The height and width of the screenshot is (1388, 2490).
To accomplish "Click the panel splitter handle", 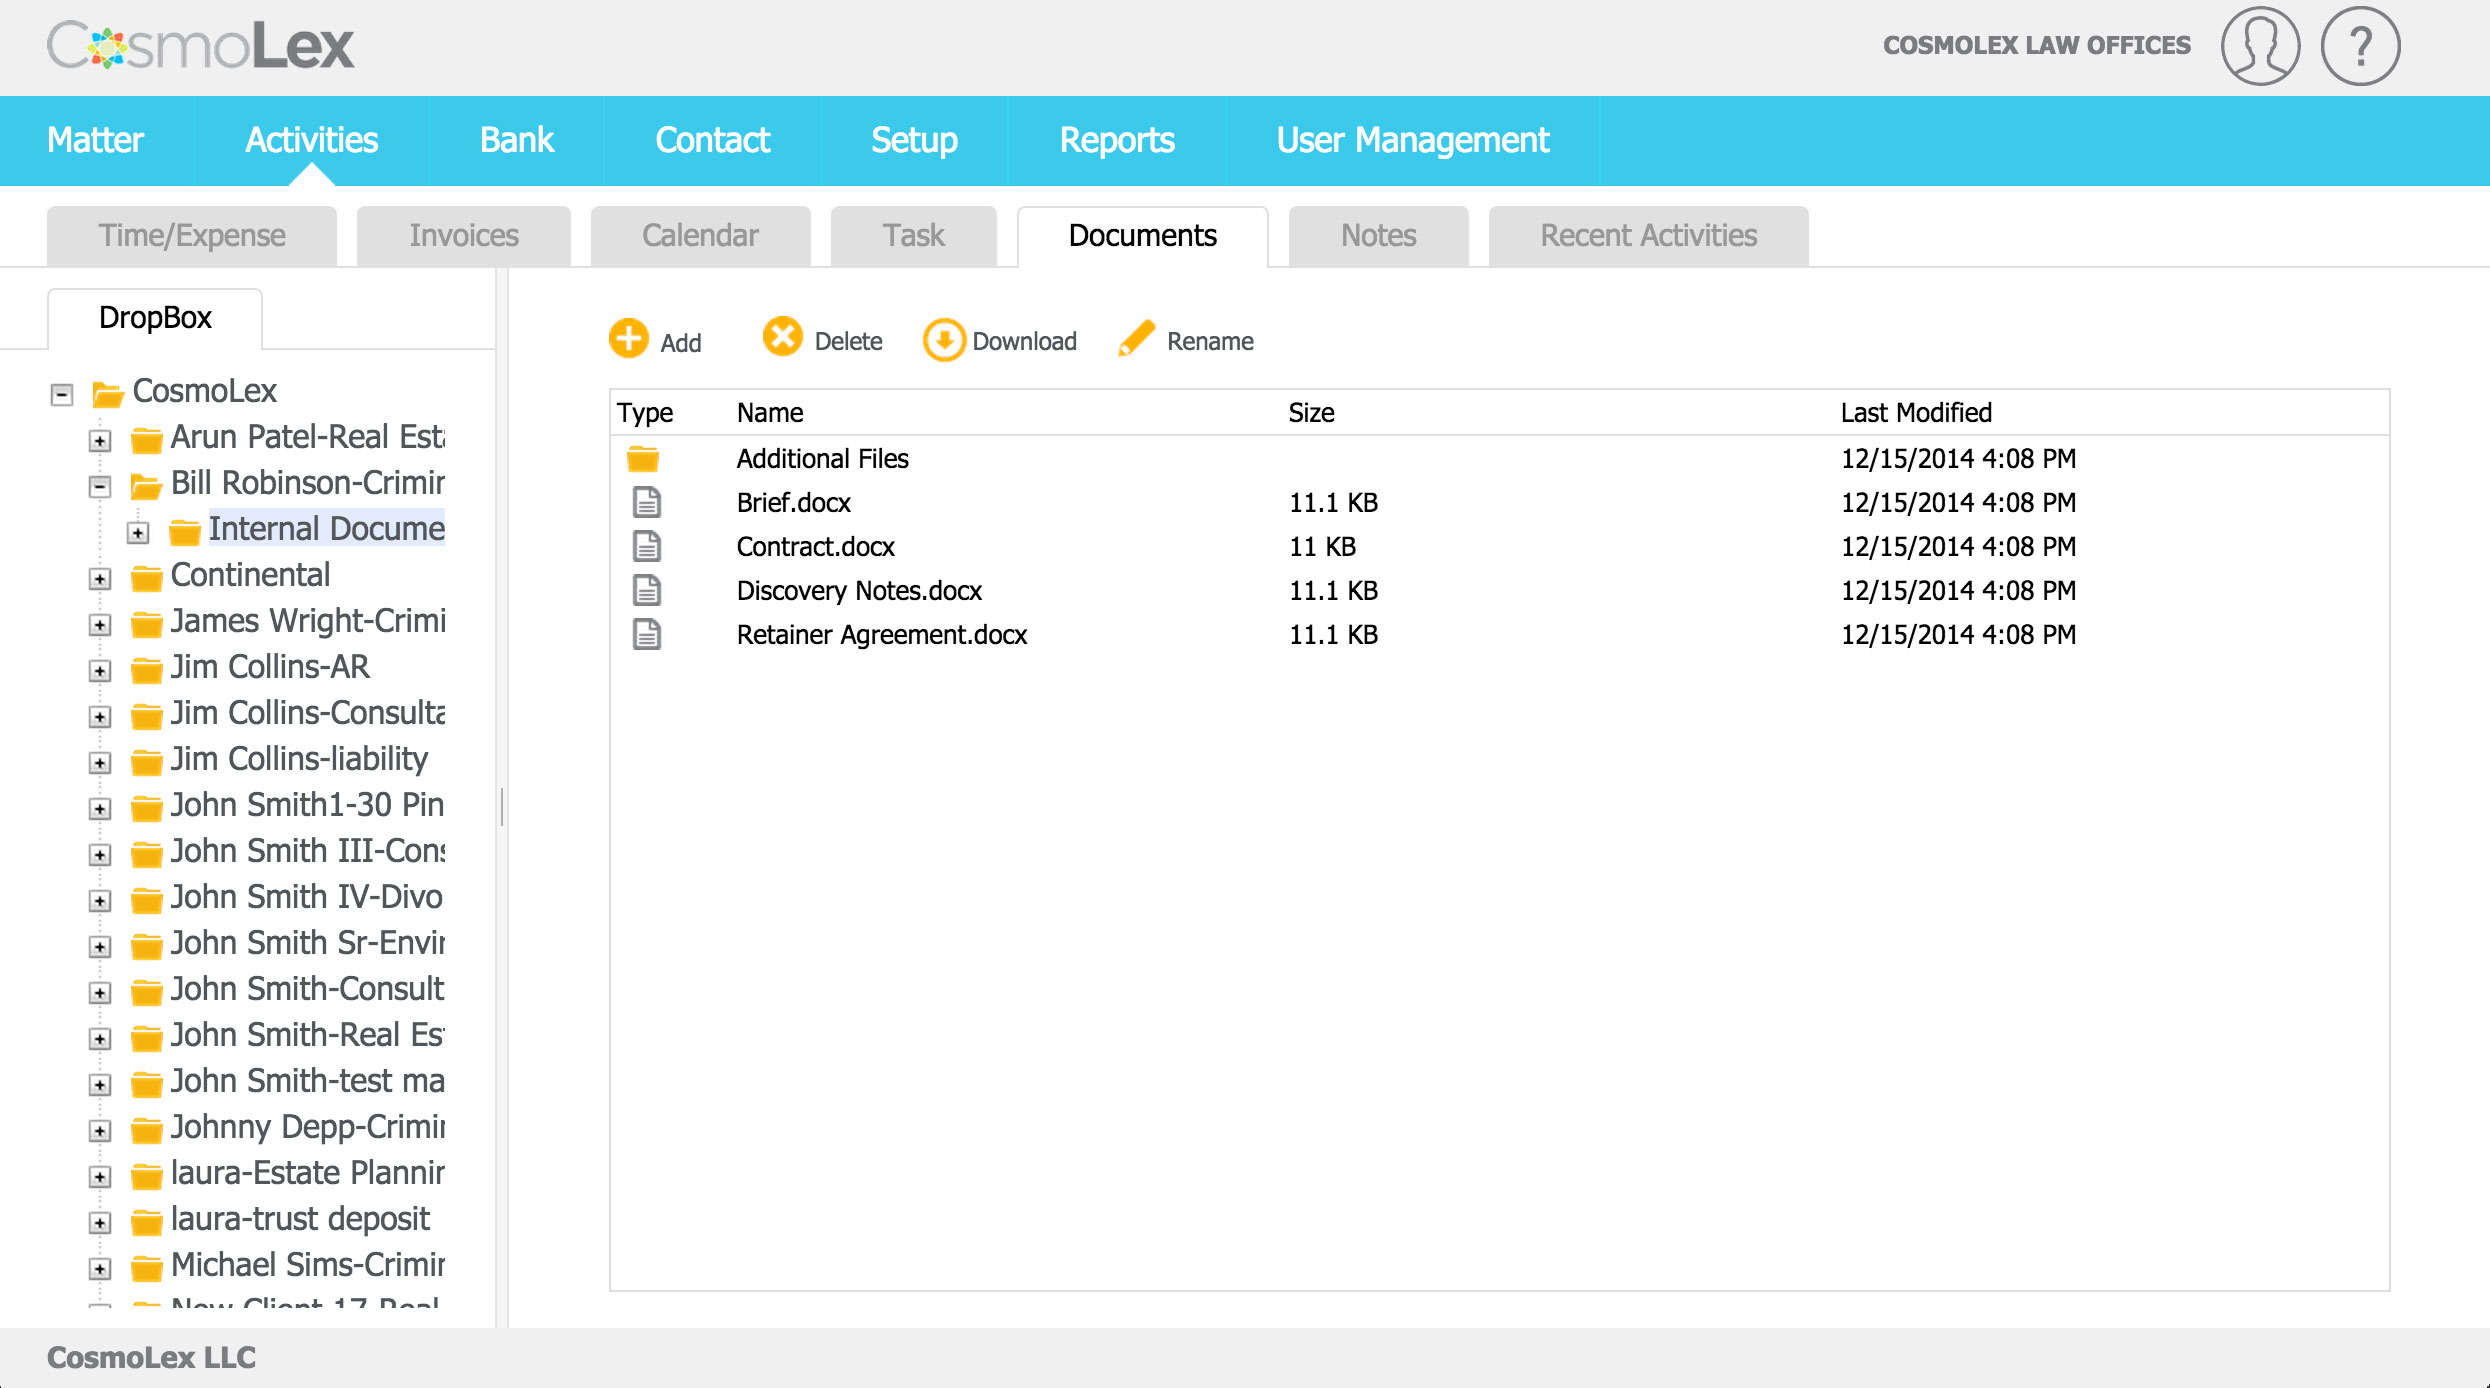I will tap(502, 806).
